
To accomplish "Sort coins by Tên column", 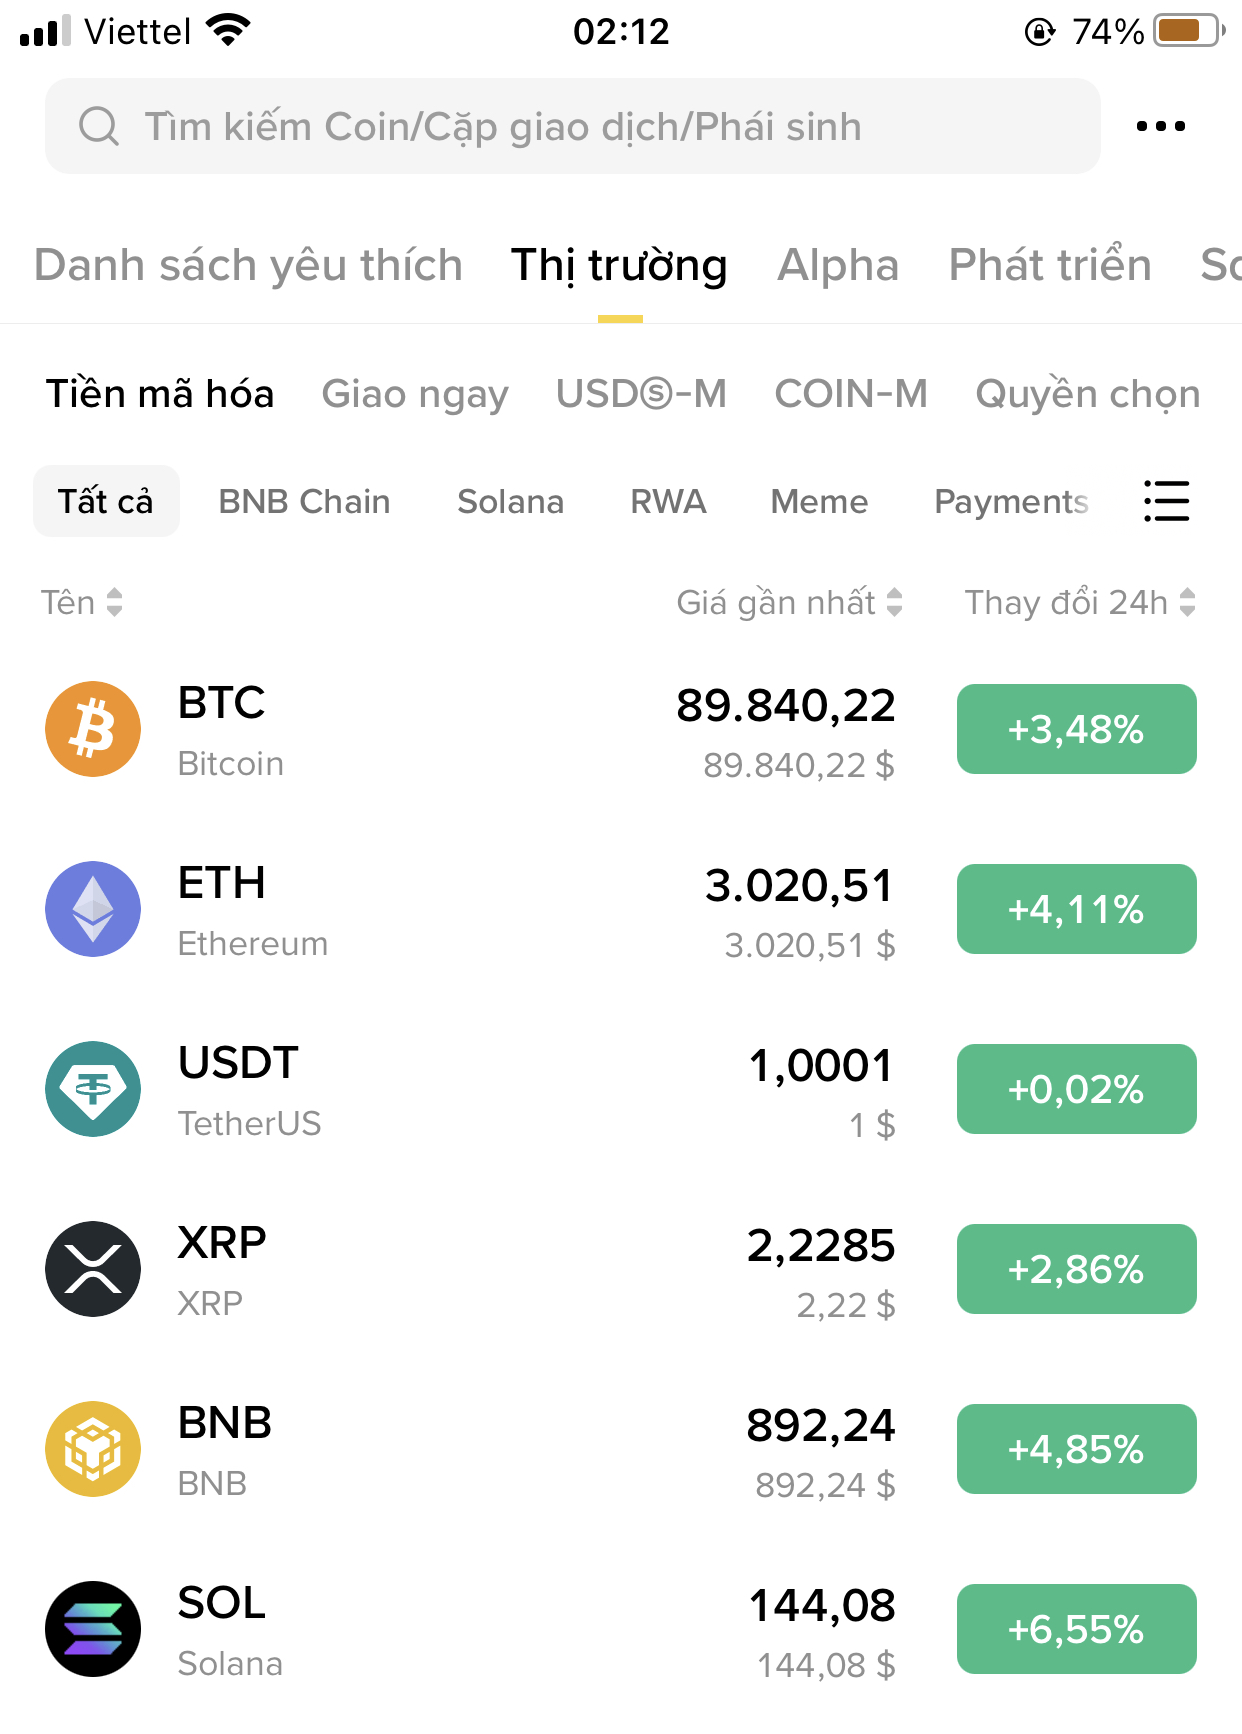I will point(81,602).
